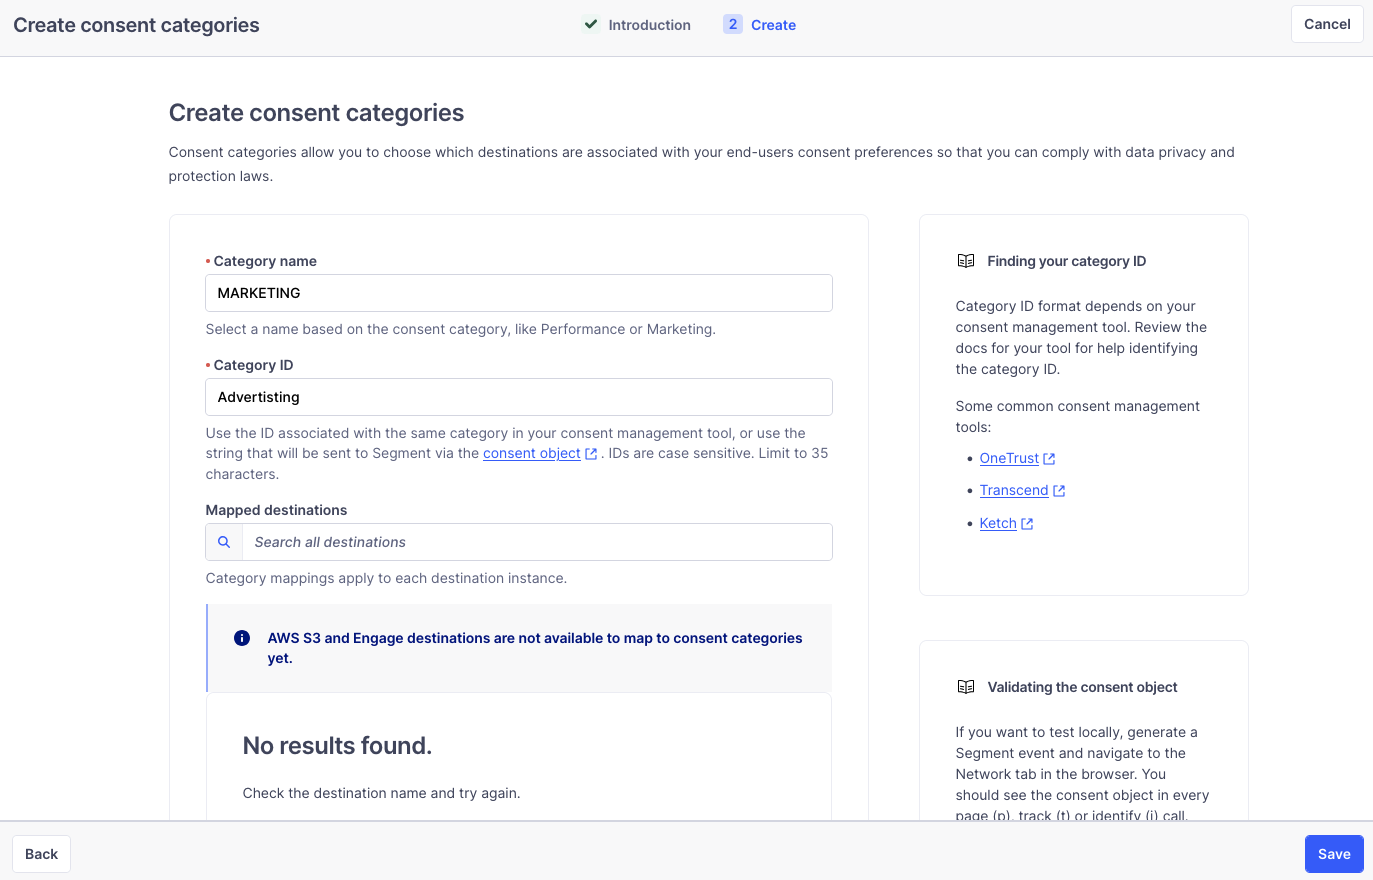The image size is (1373, 880).
Task: Click the Search all destinations field
Action: [x=537, y=542]
